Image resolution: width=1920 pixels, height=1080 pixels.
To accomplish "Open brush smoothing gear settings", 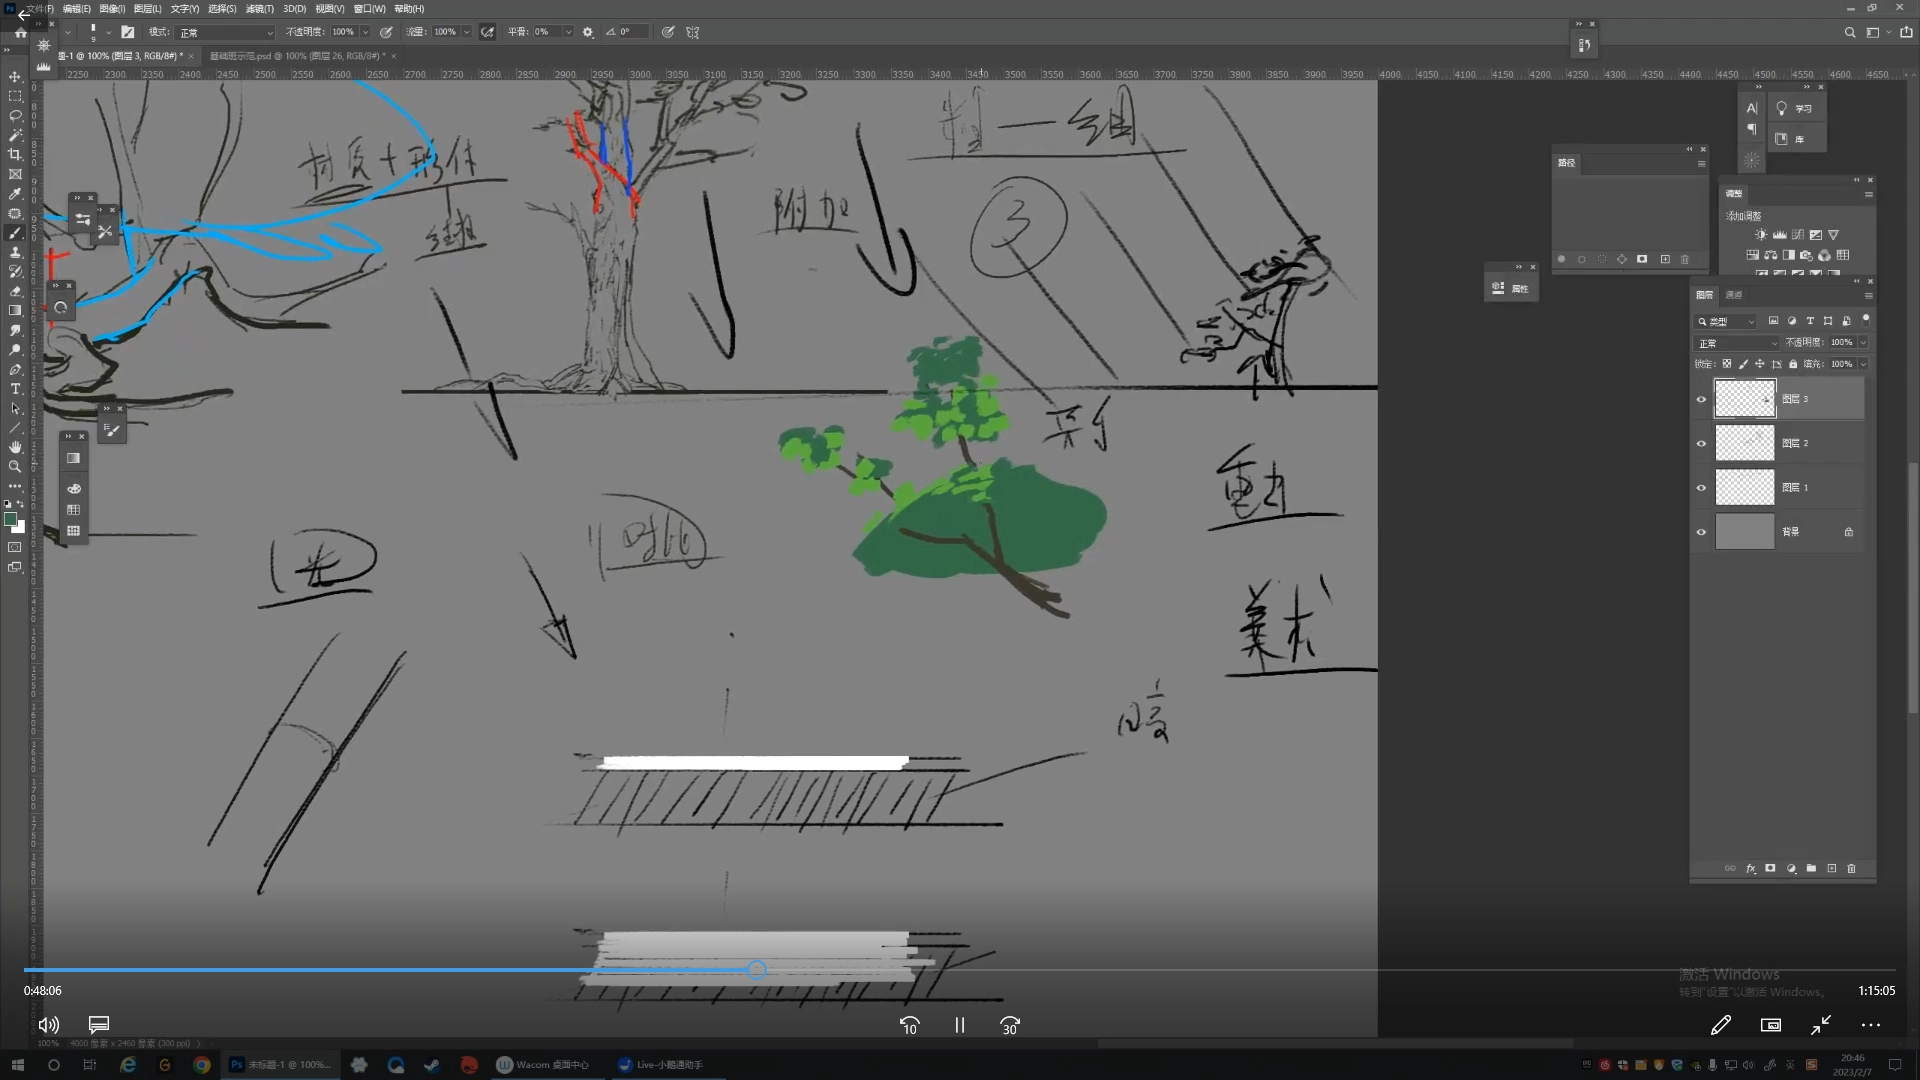I will click(x=588, y=32).
